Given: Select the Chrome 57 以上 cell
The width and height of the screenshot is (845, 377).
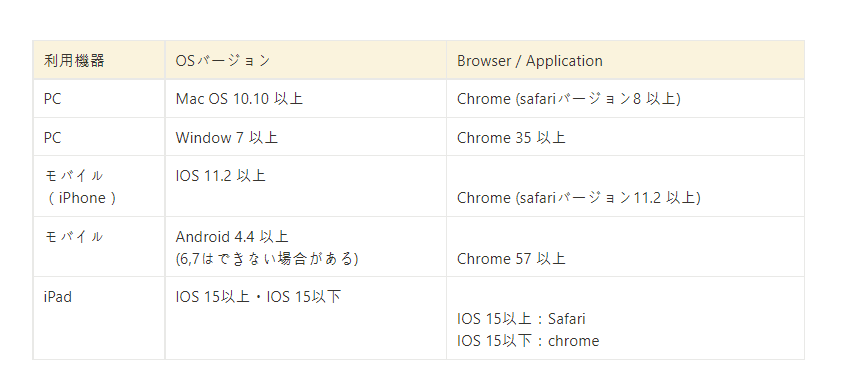Looking at the screenshot, I should pyautogui.click(x=625, y=247).
